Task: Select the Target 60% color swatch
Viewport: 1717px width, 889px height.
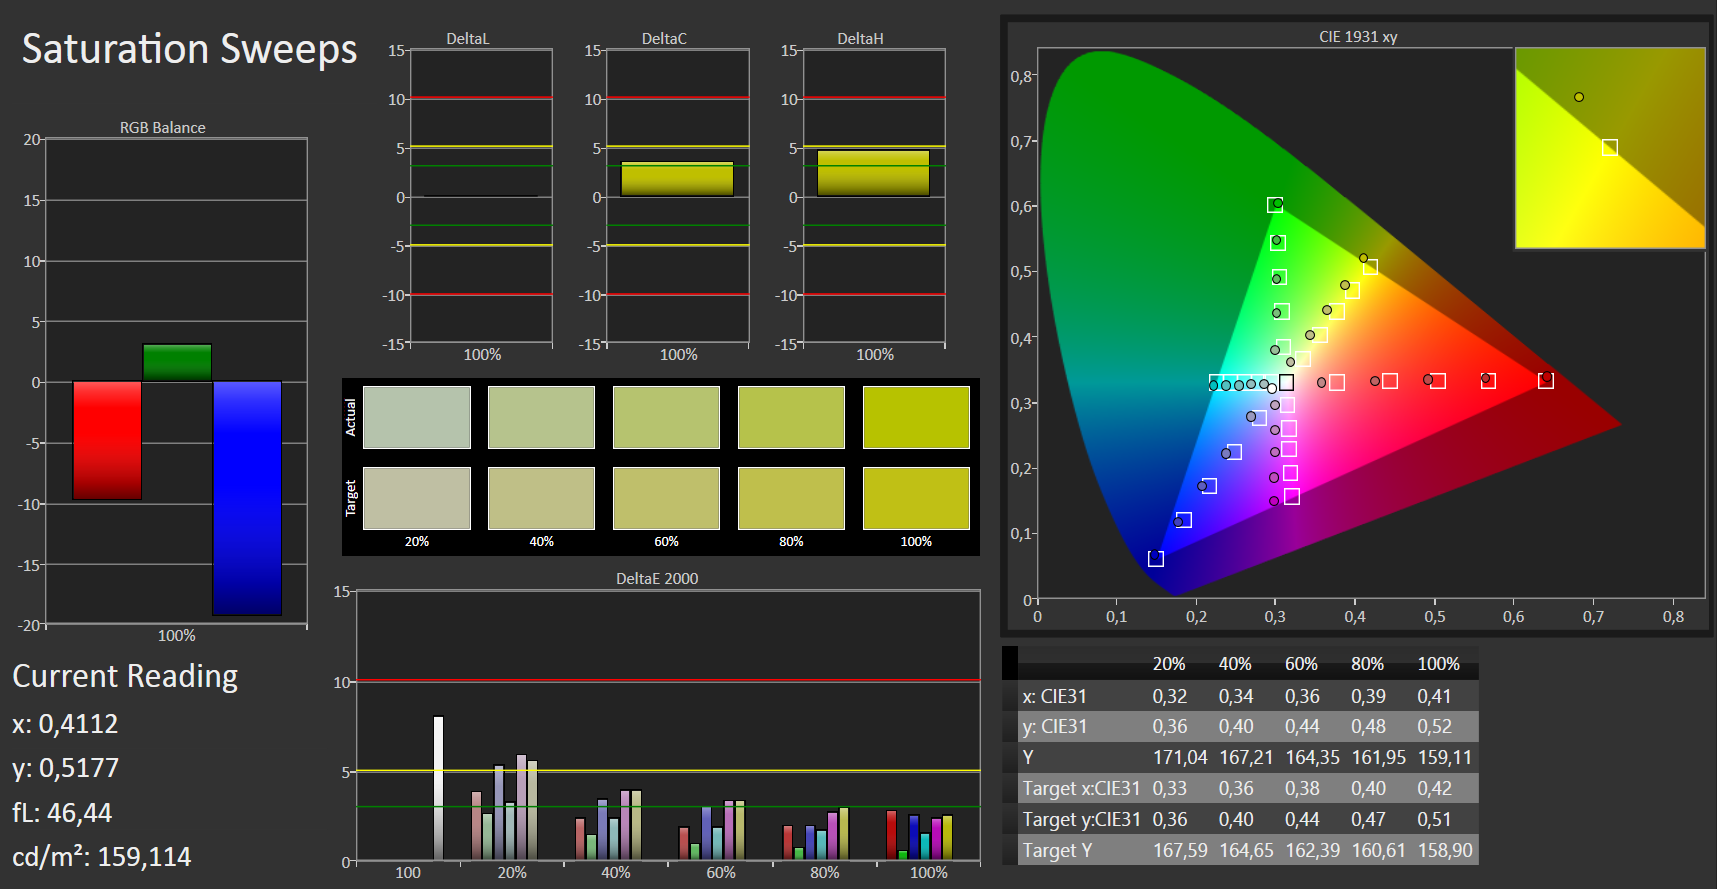Action: pos(666,498)
